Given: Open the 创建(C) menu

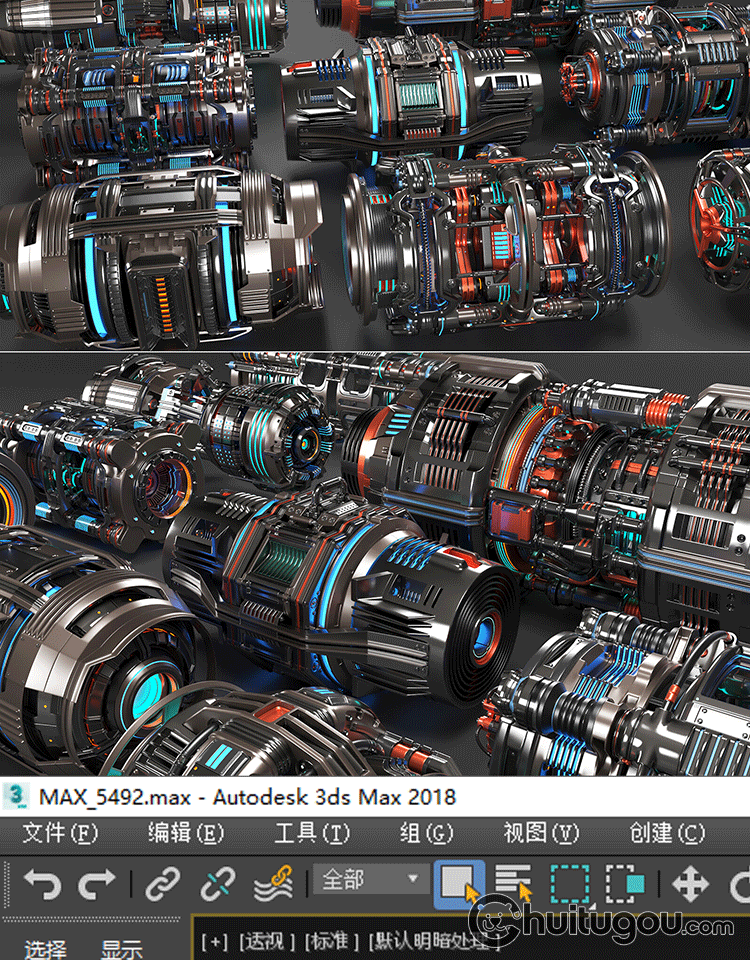Looking at the screenshot, I should click(667, 833).
